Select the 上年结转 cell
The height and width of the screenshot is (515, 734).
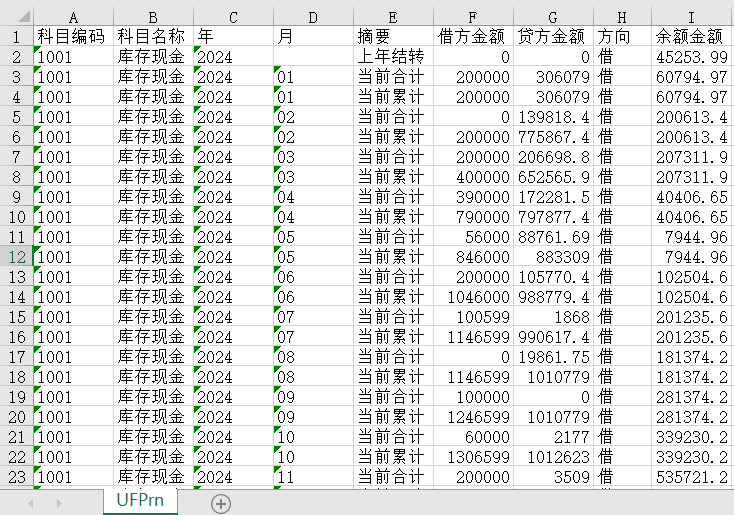click(x=394, y=56)
